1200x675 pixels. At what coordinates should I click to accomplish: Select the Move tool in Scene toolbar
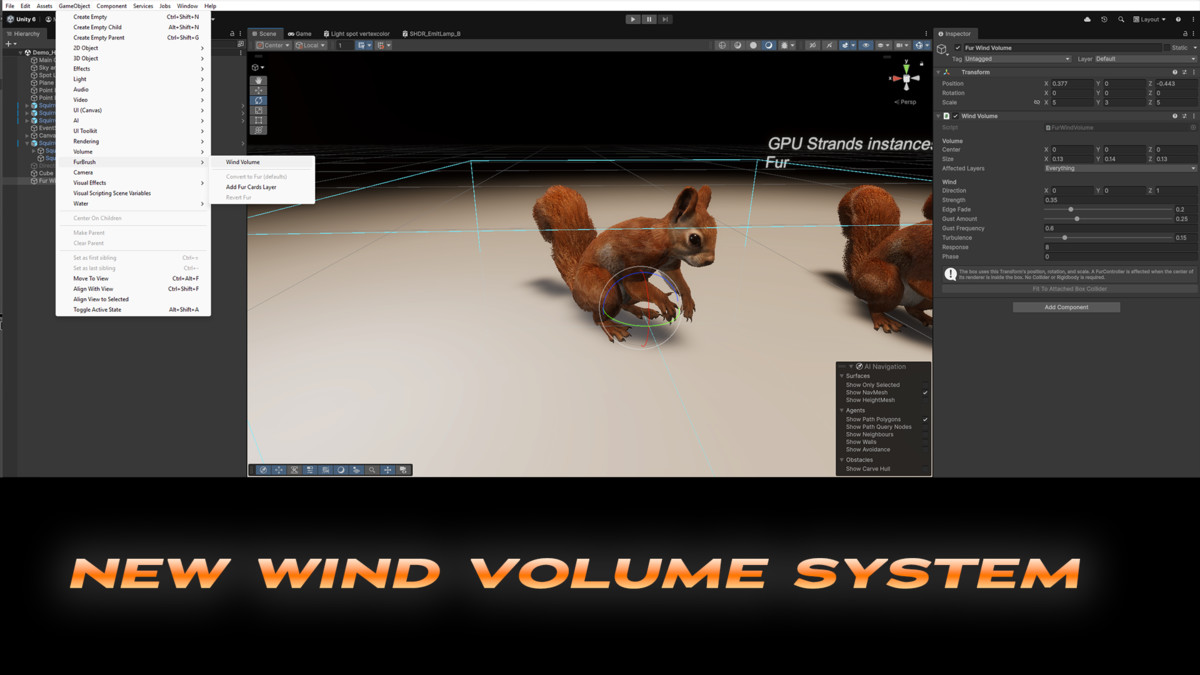tap(259, 91)
